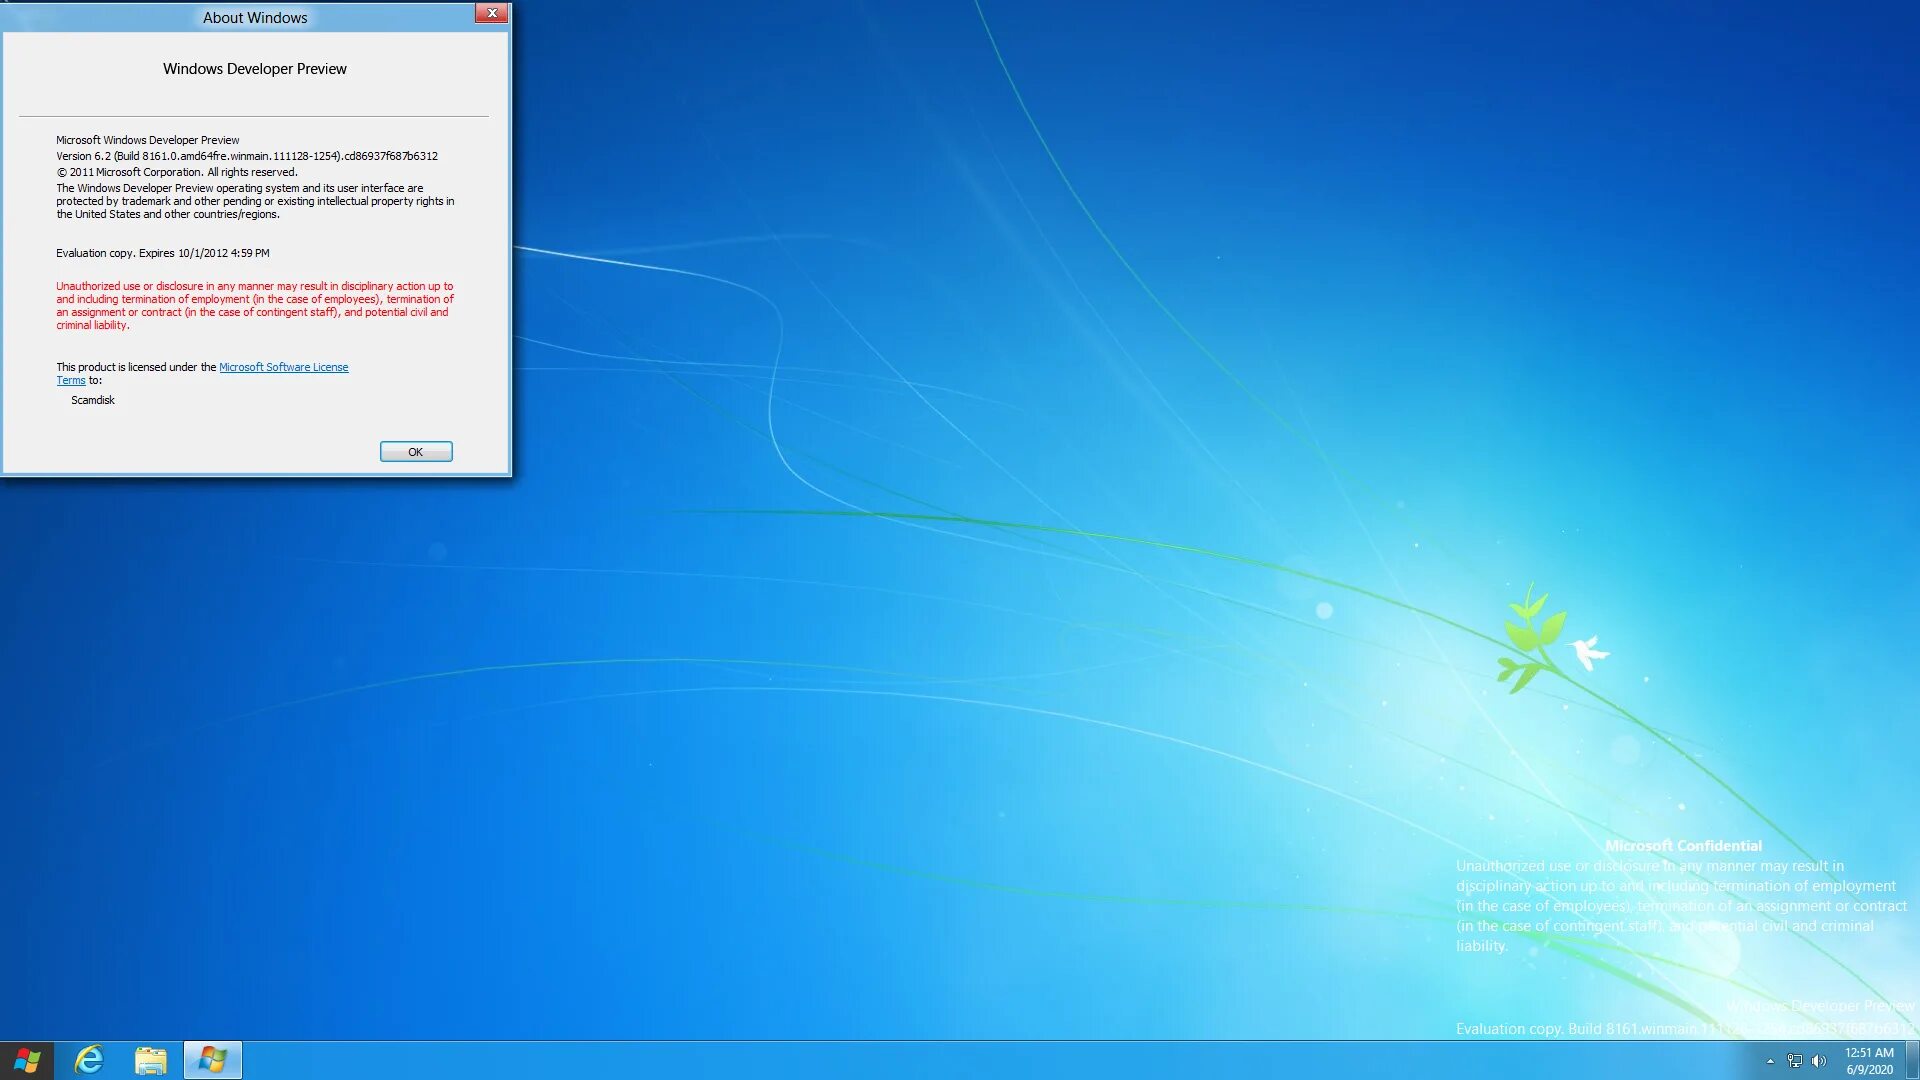Click the Microsoft Confidential desktop watermark

click(1683, 846)
